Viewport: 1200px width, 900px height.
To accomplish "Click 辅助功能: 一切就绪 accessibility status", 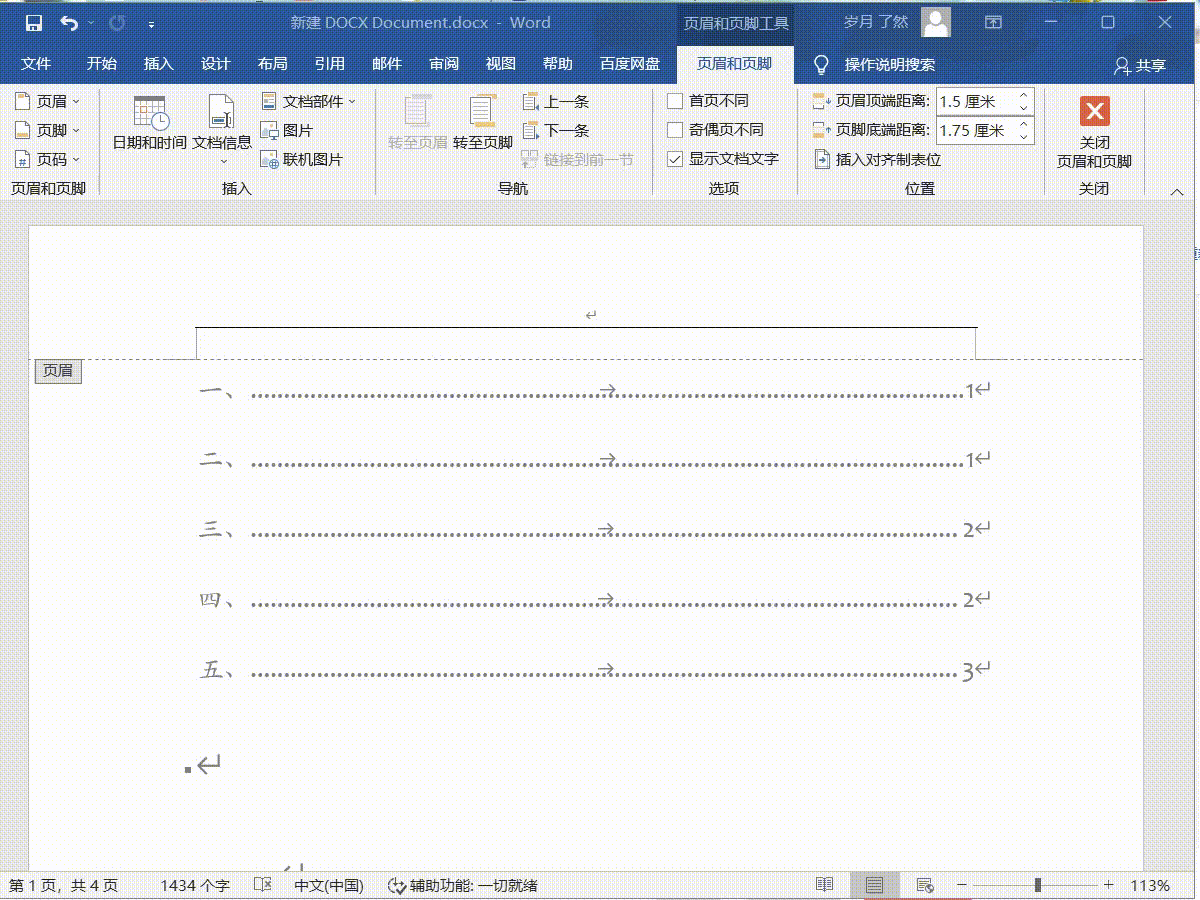I will point(463,885).
